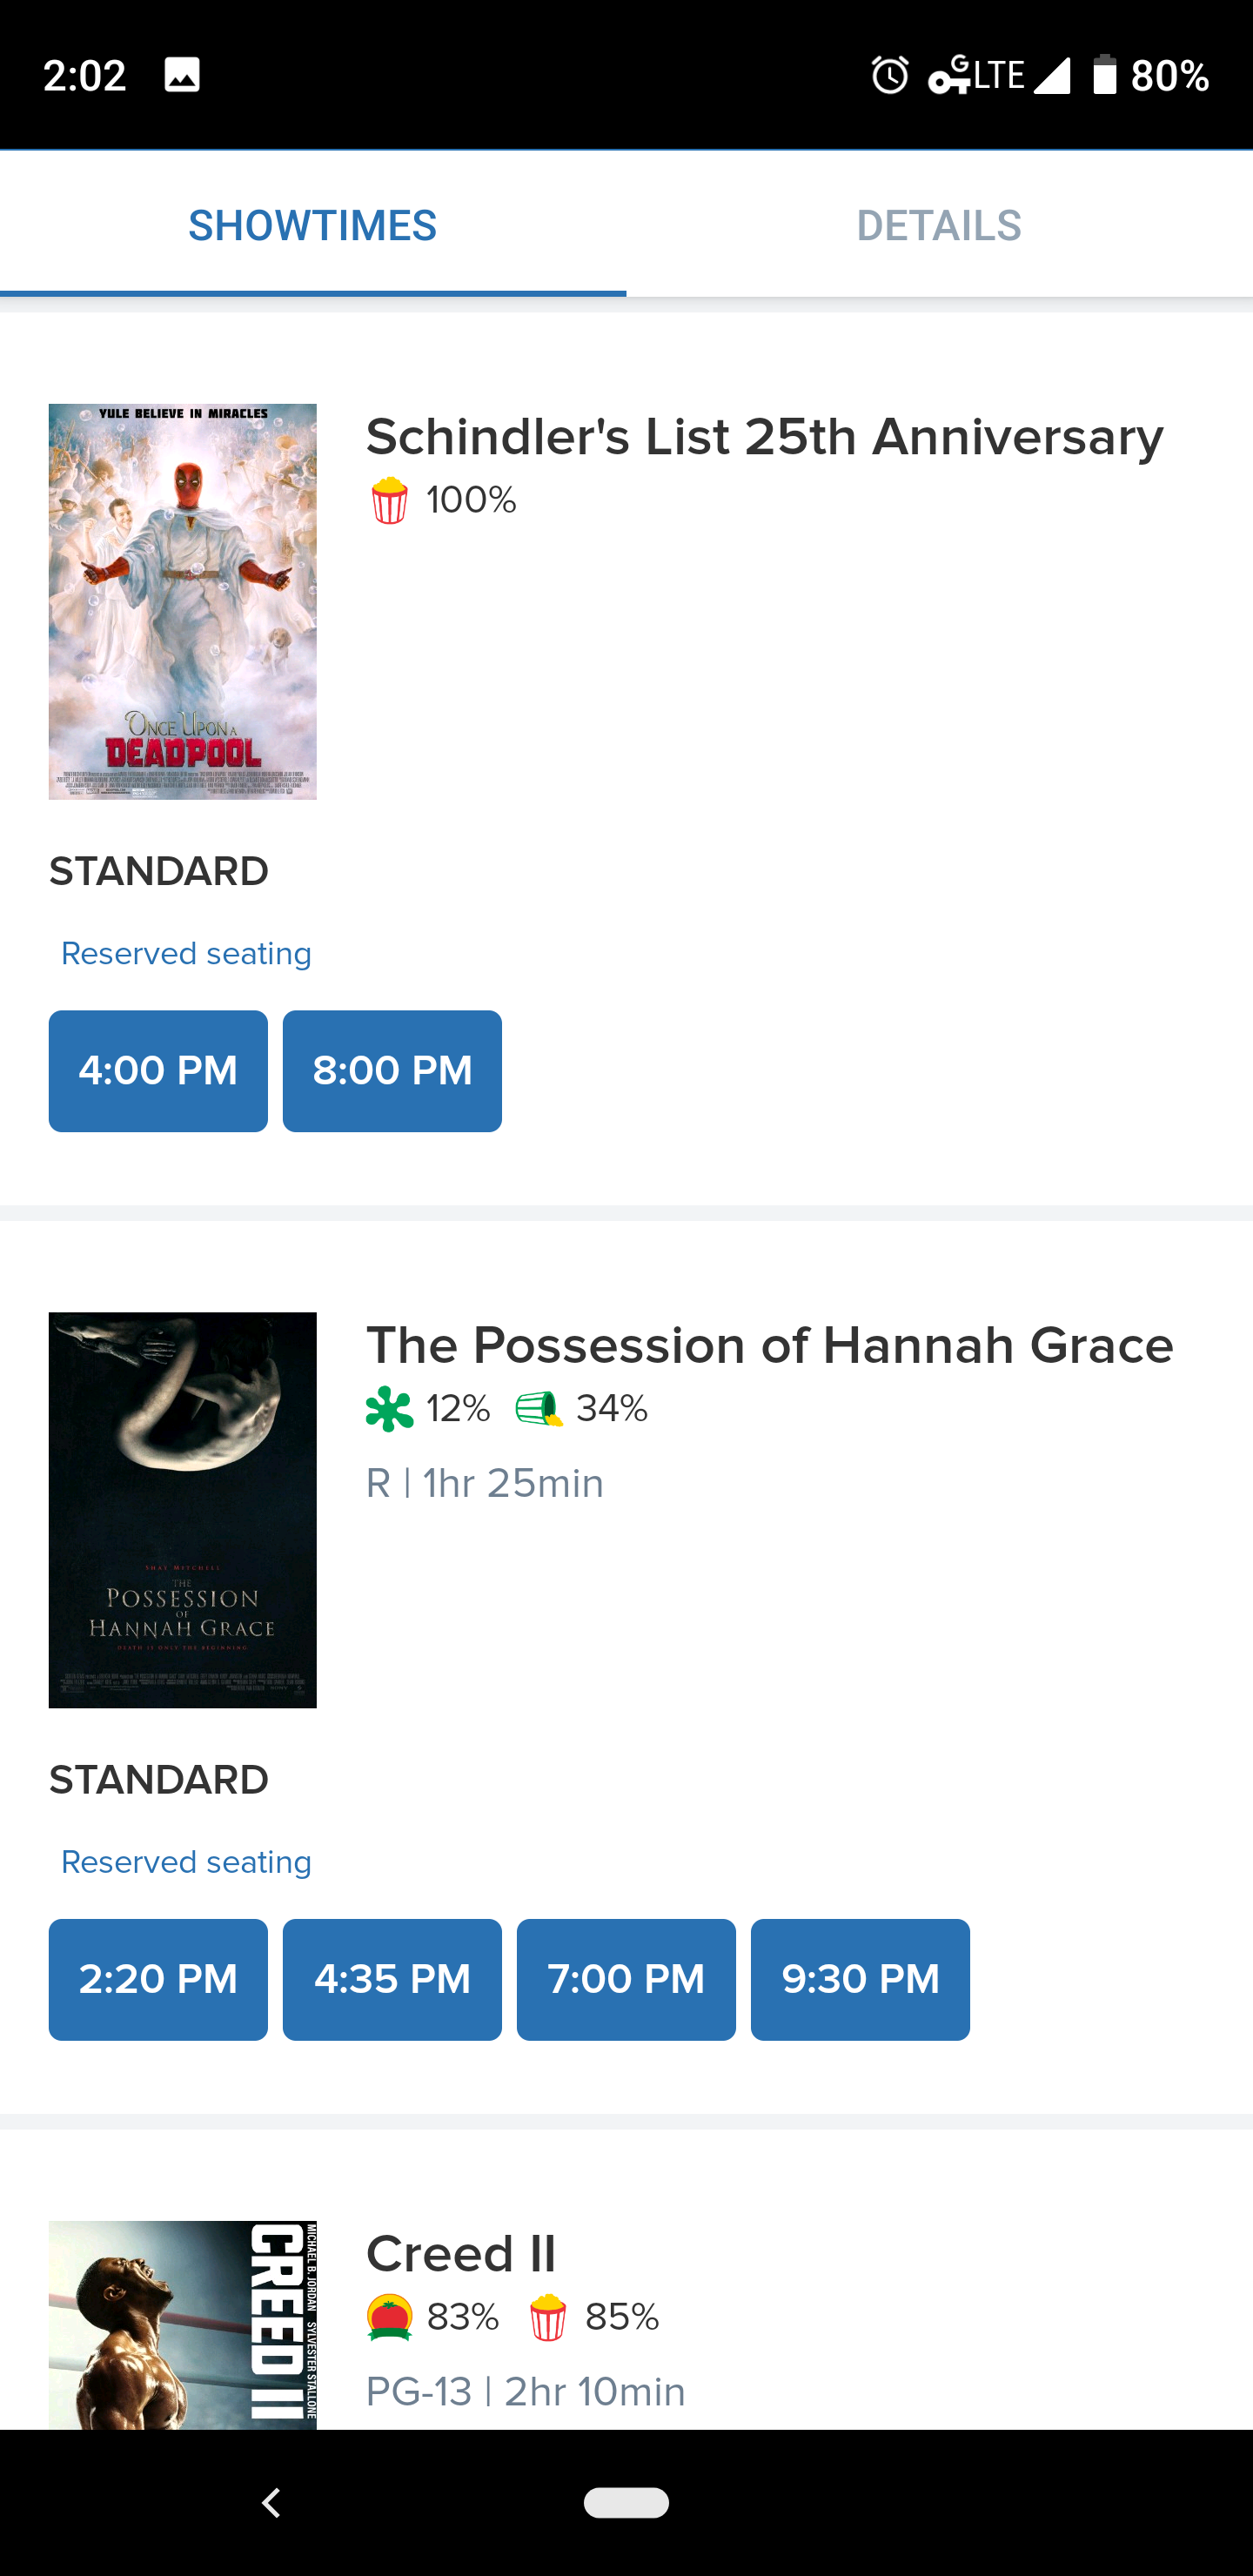Tap the popcorn bucket icon for Creed II

click(548, 2317)
